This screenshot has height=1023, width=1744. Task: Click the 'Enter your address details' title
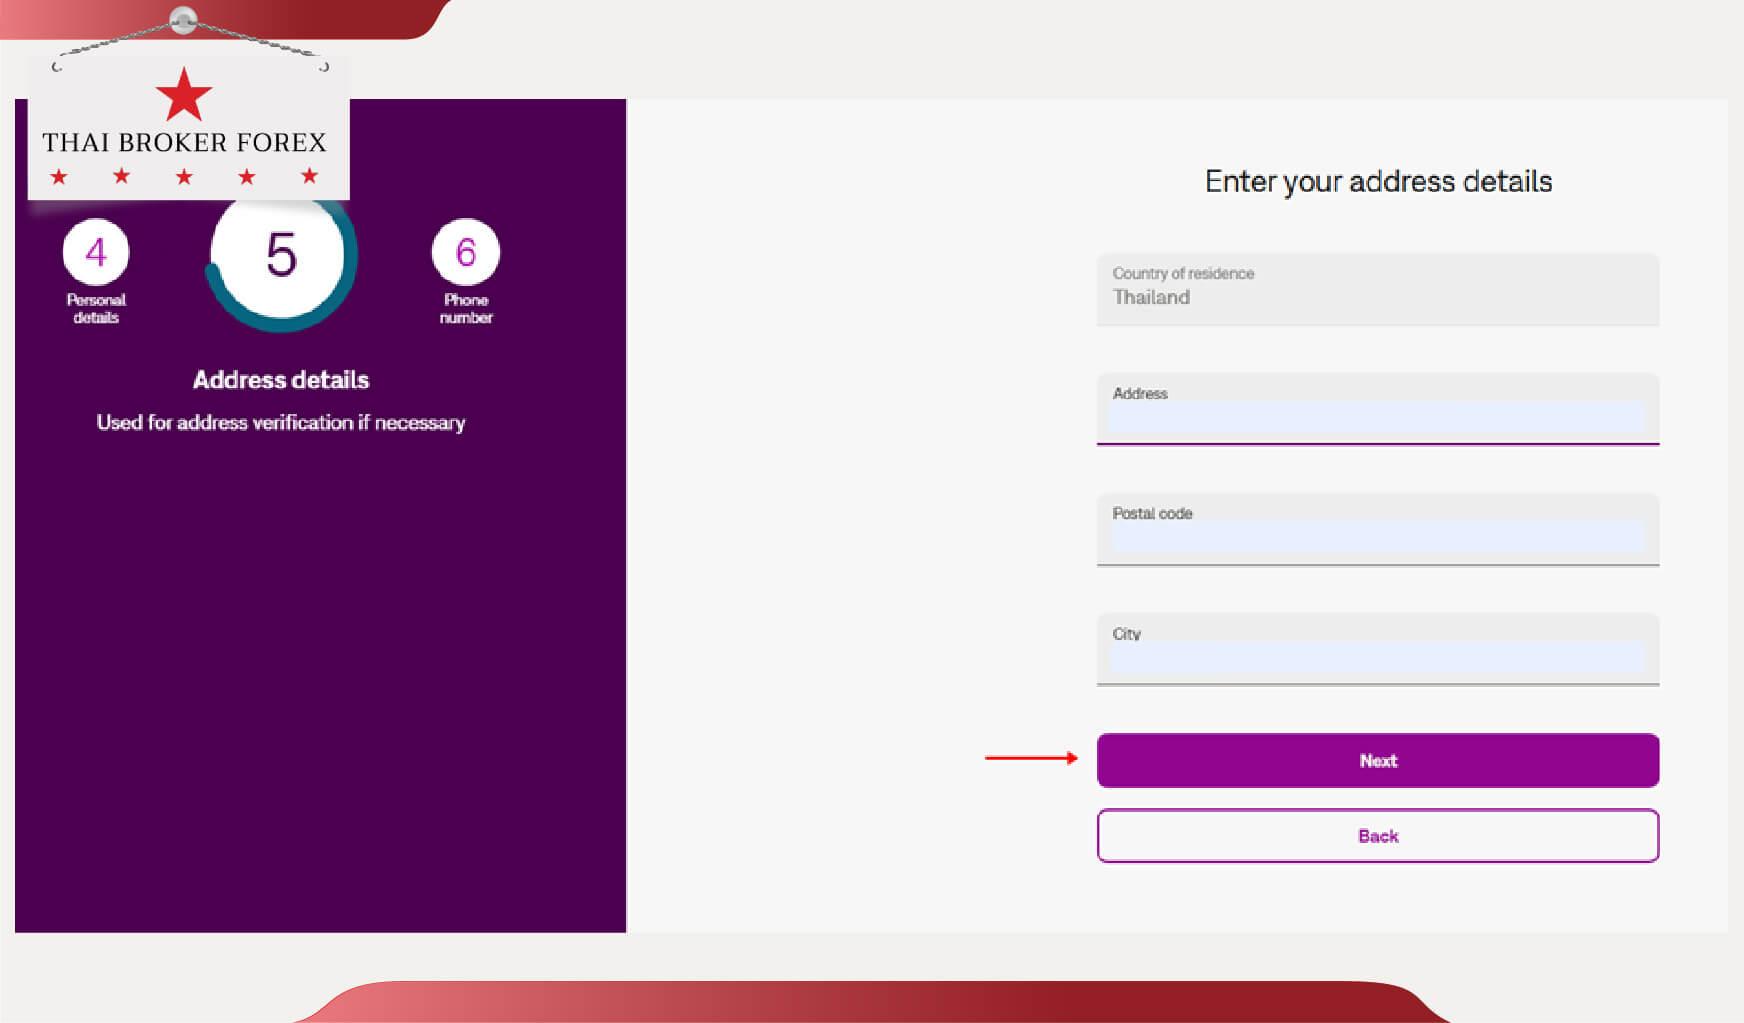tap(1378, 181)
